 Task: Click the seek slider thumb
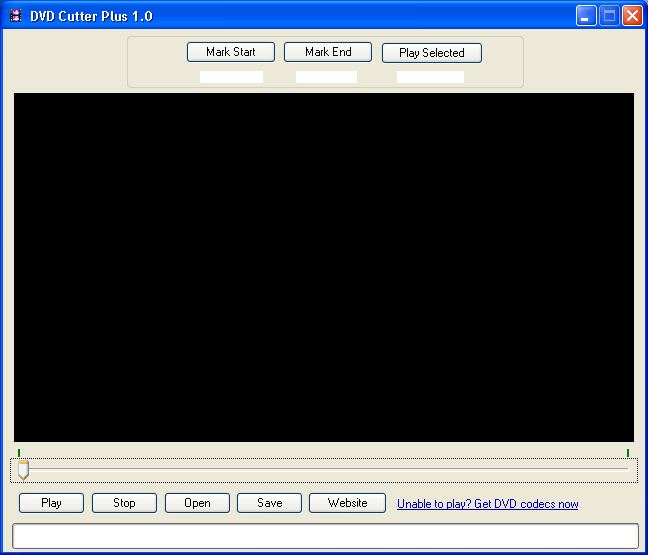pyautogui.click(x=24, y=470)
